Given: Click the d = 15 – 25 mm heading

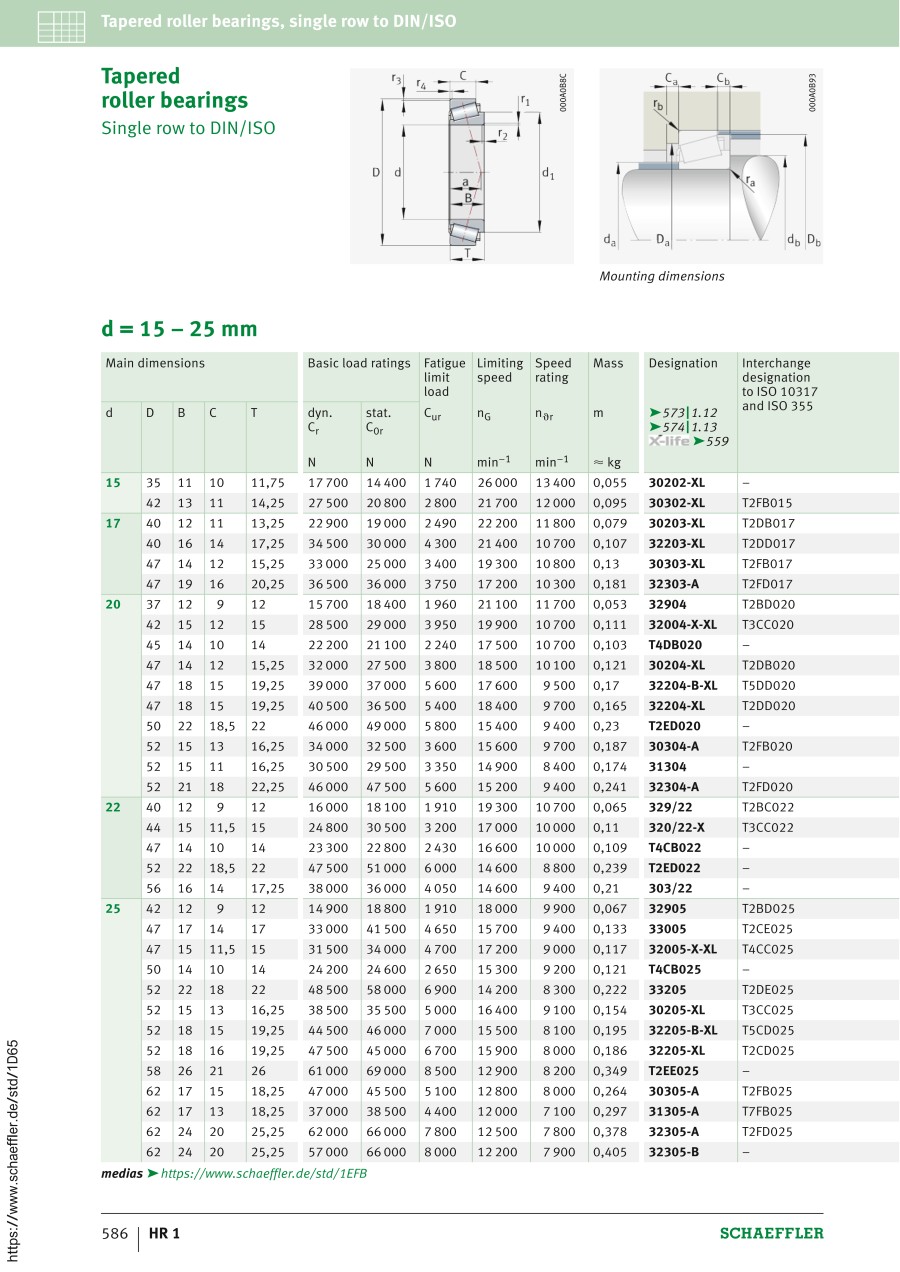Looking at the screenshot, I should tap(179, 329).
